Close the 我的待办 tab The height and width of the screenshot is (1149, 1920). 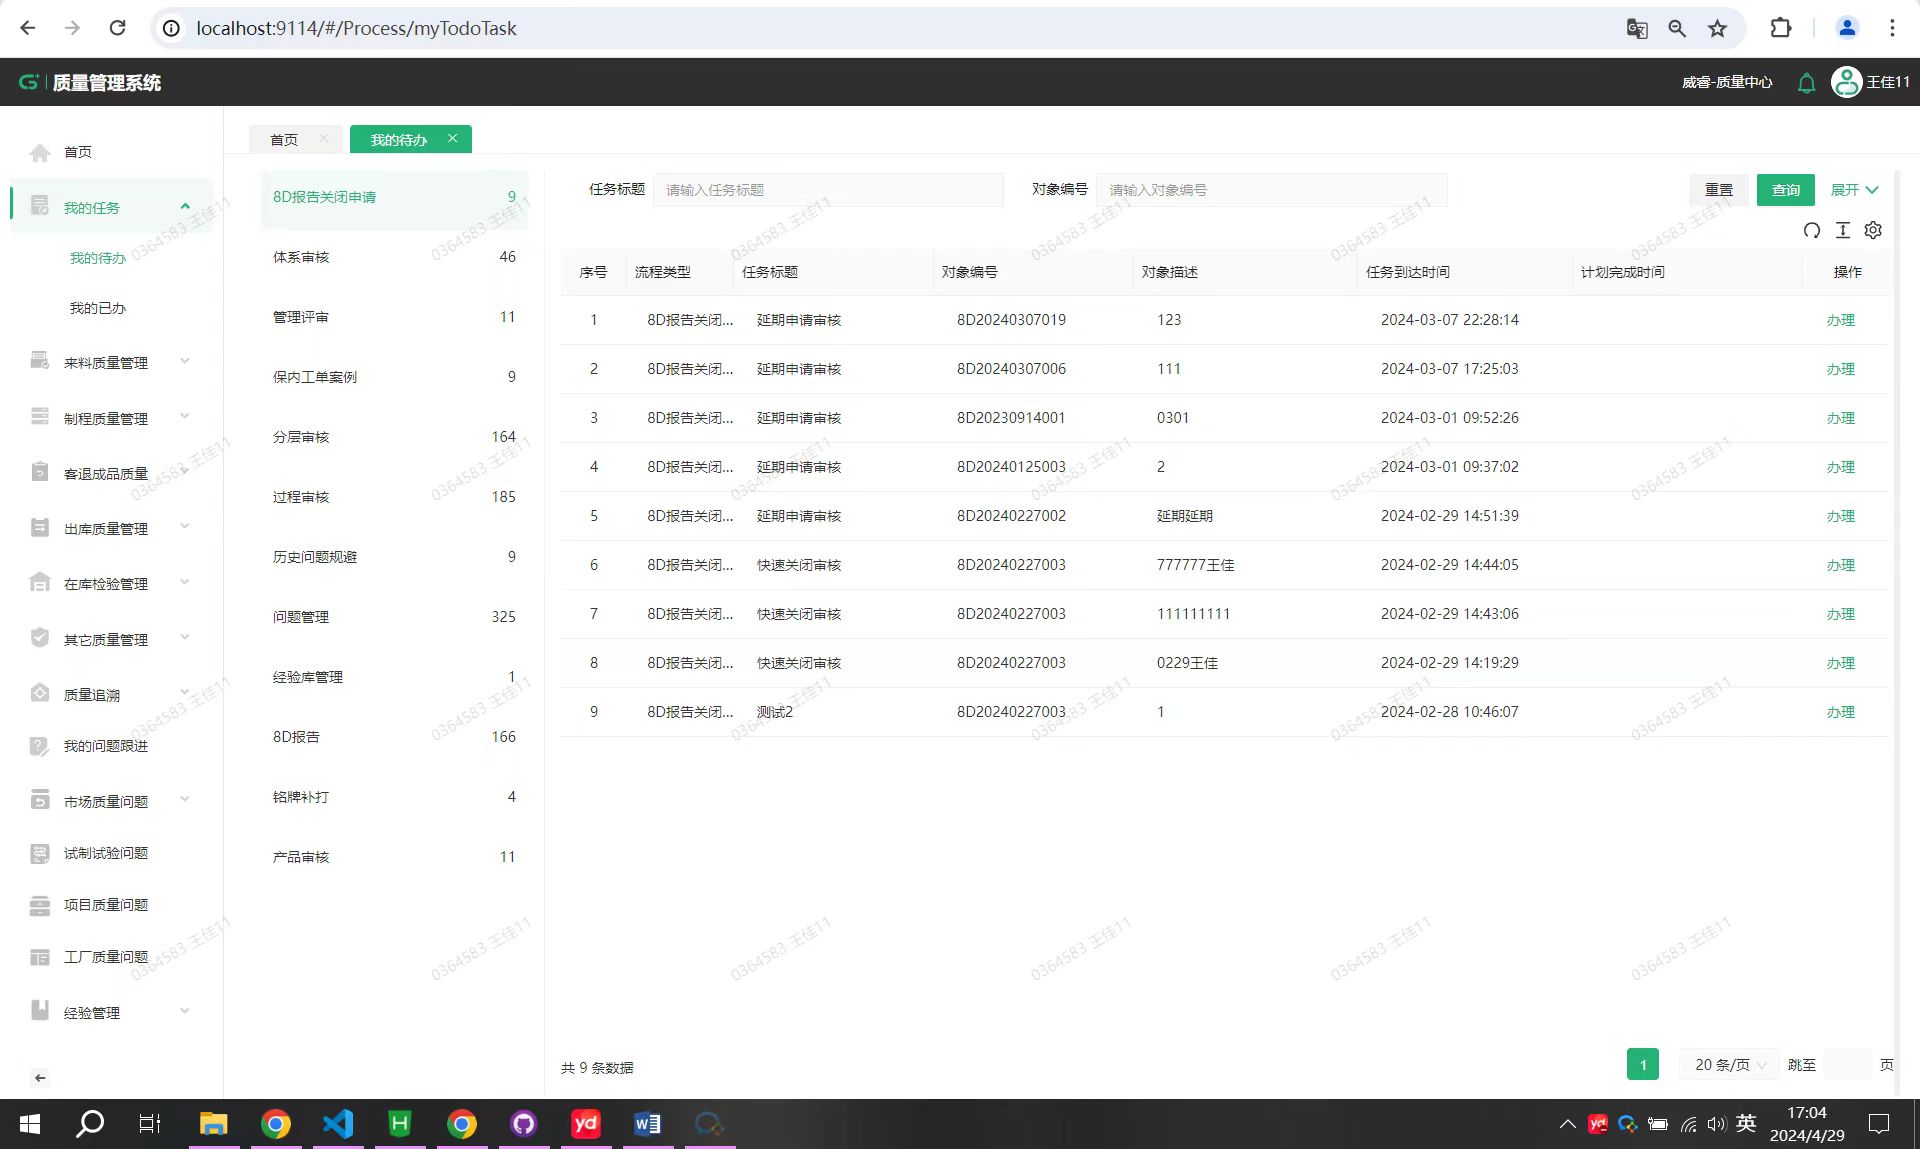pos(452,139)
